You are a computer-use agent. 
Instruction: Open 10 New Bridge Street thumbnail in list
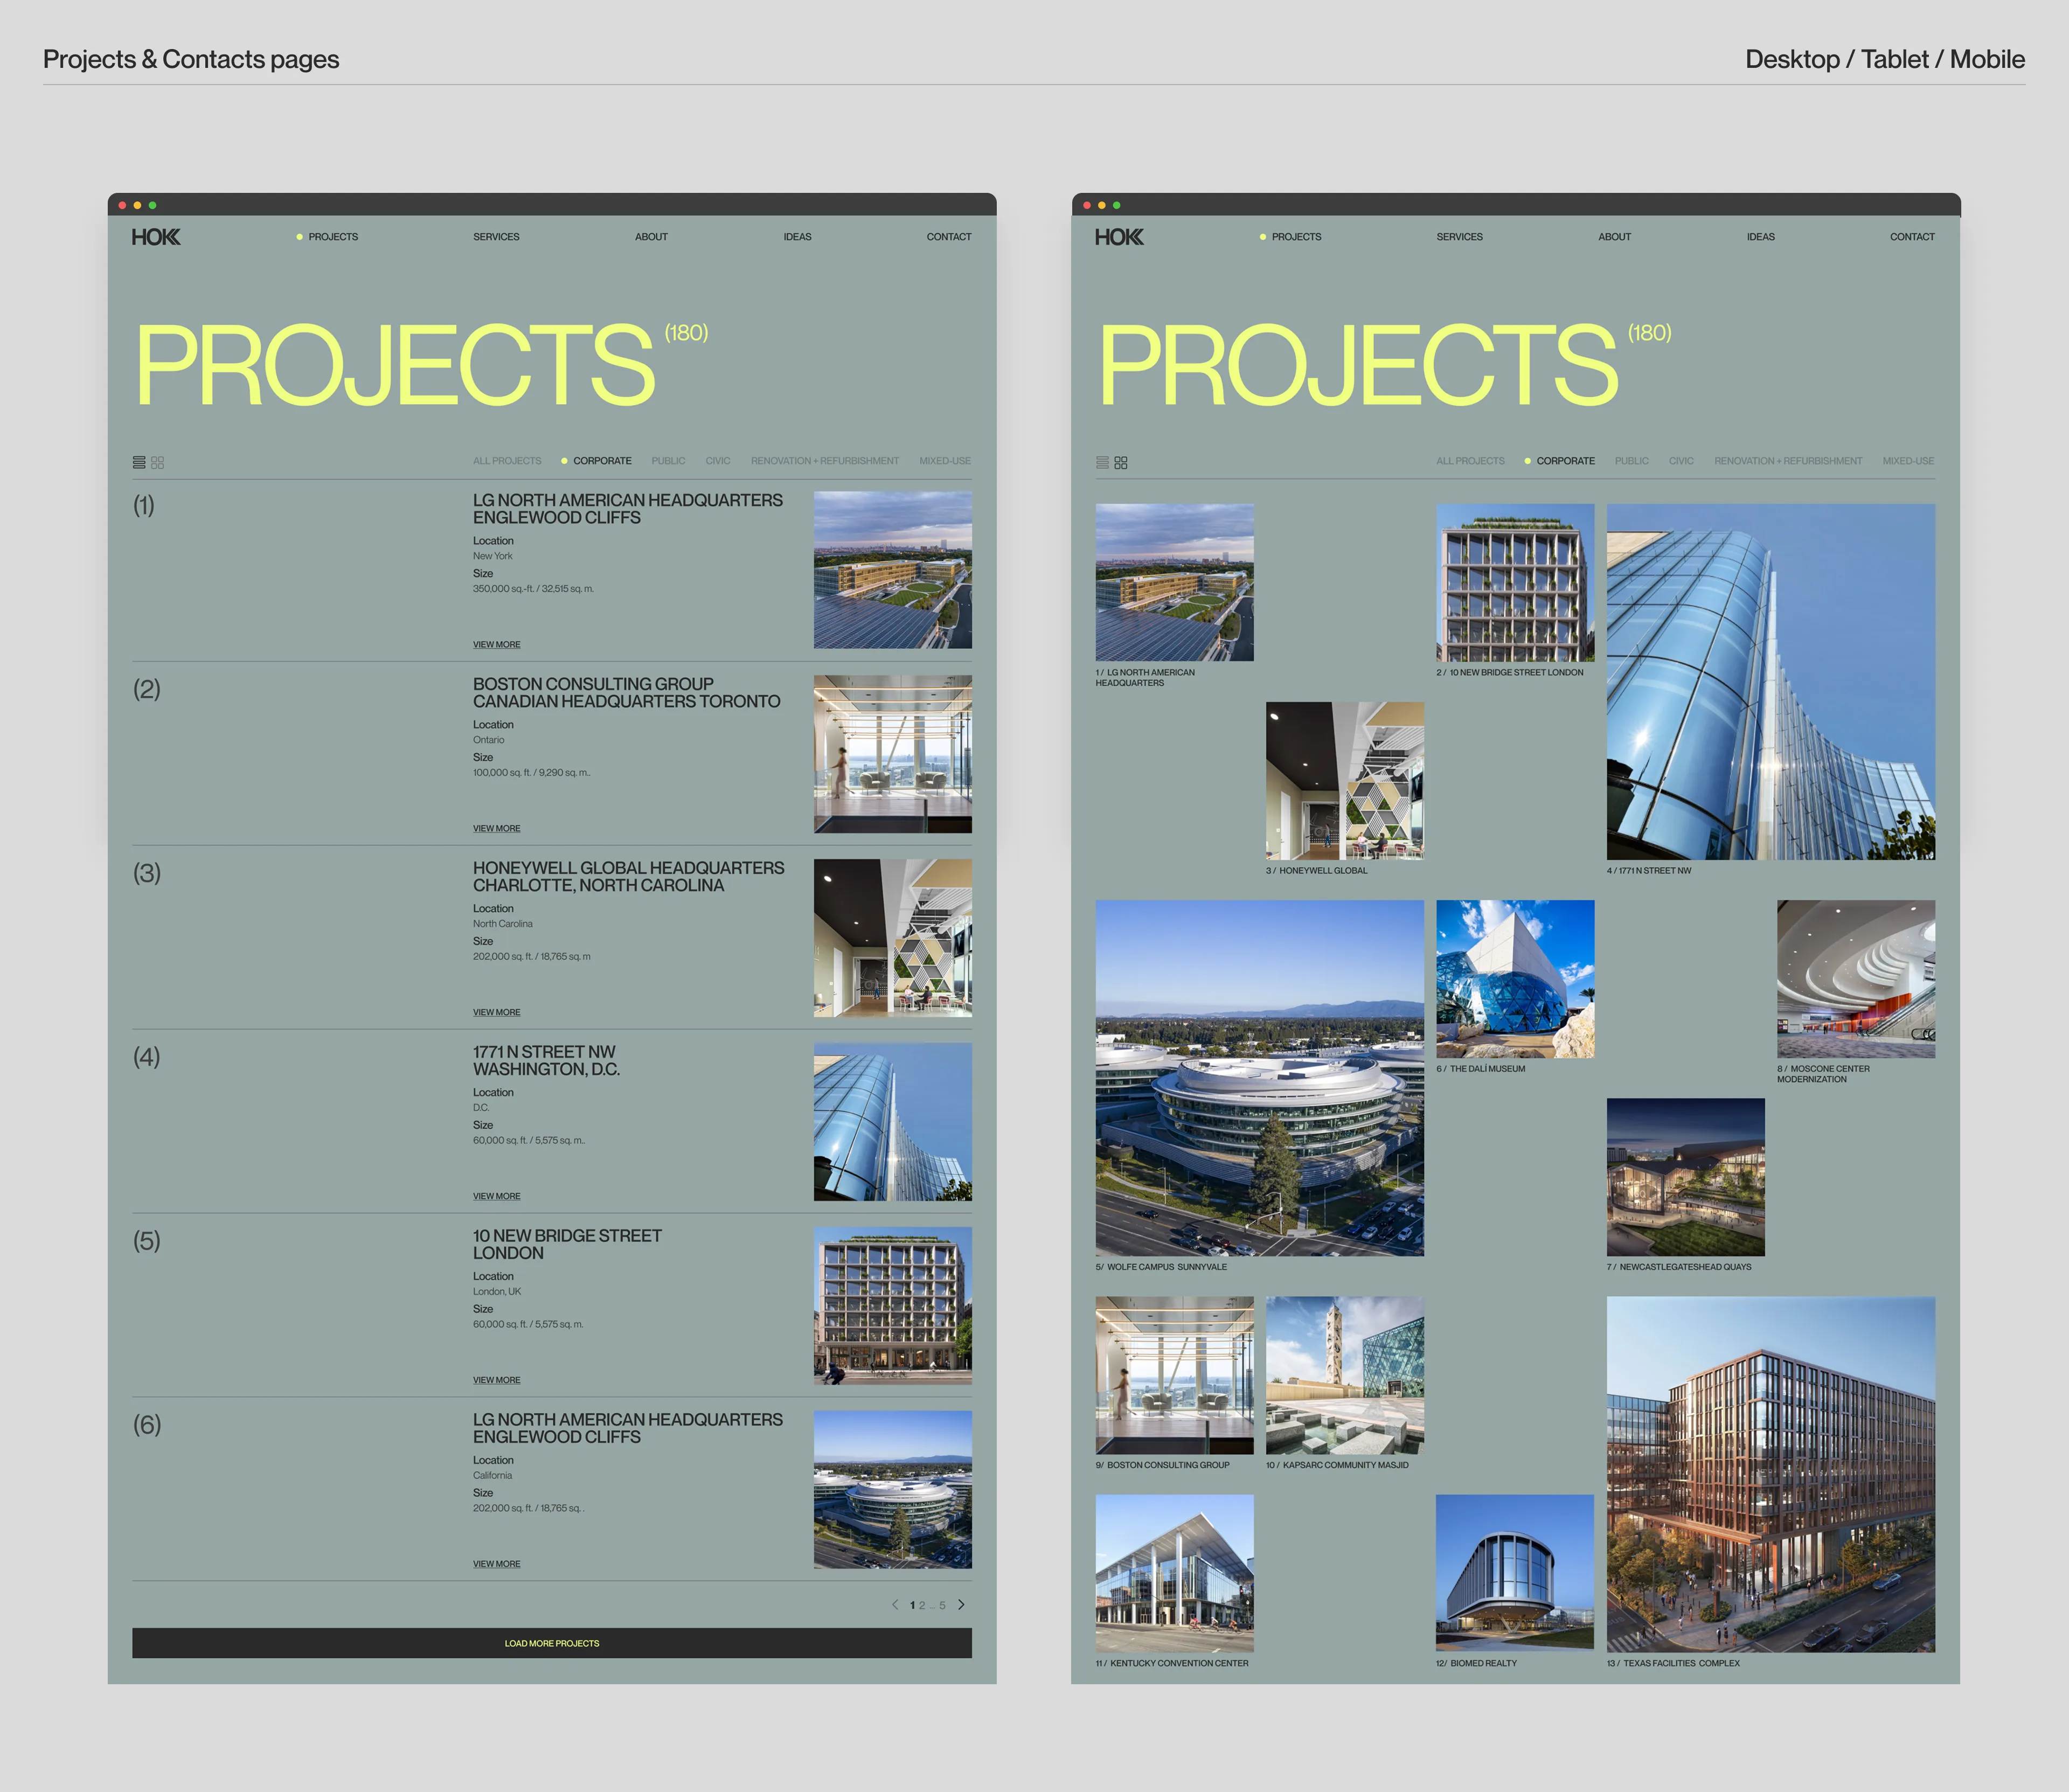pyautogui.click(x=893, y=1306)
